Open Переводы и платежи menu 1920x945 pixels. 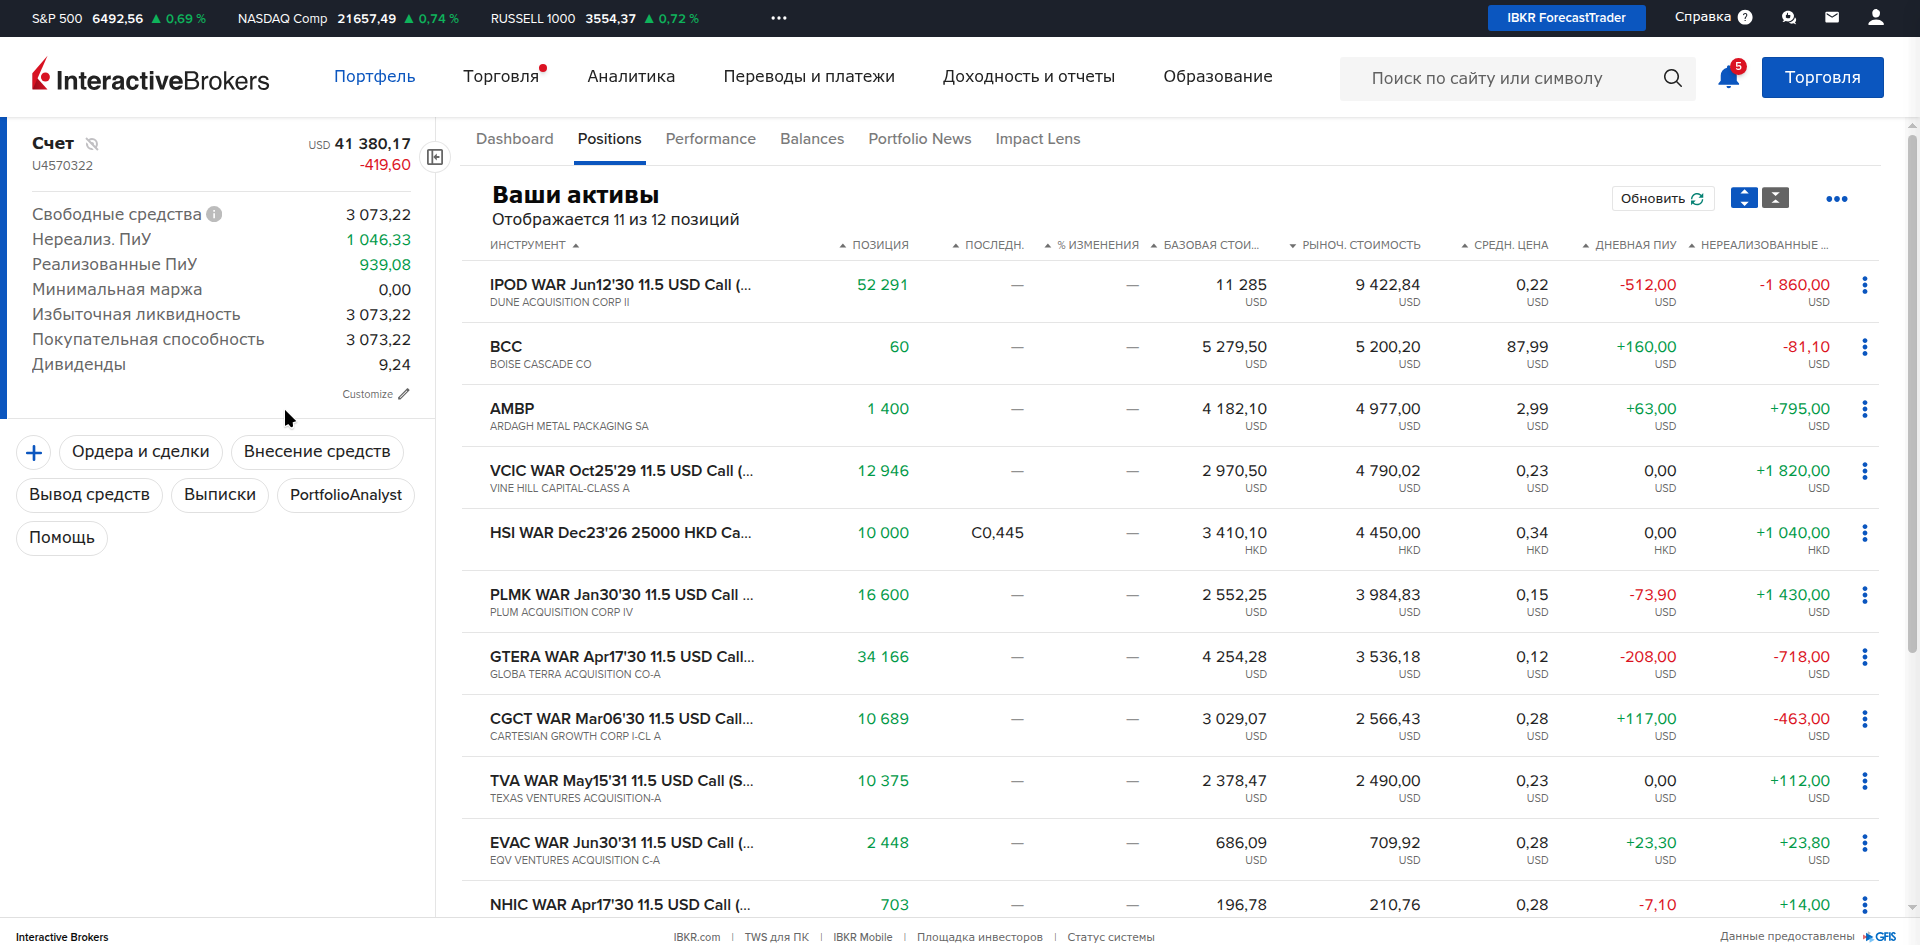[x=809, y=77]
